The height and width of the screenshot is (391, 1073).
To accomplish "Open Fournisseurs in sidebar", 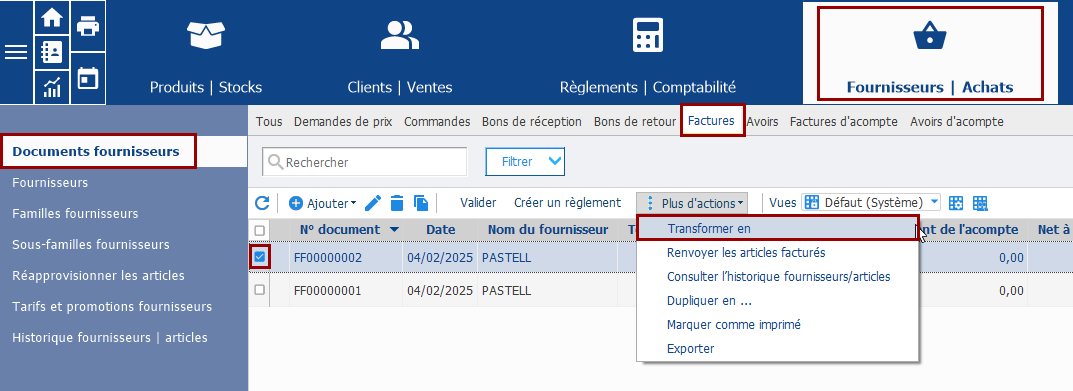I will (x=50, y=183).
